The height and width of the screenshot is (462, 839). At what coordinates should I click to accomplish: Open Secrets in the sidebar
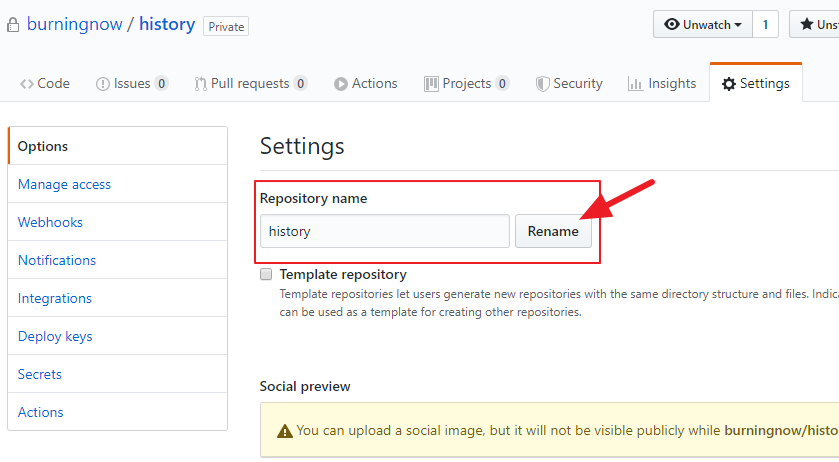[x=118, y=374]
